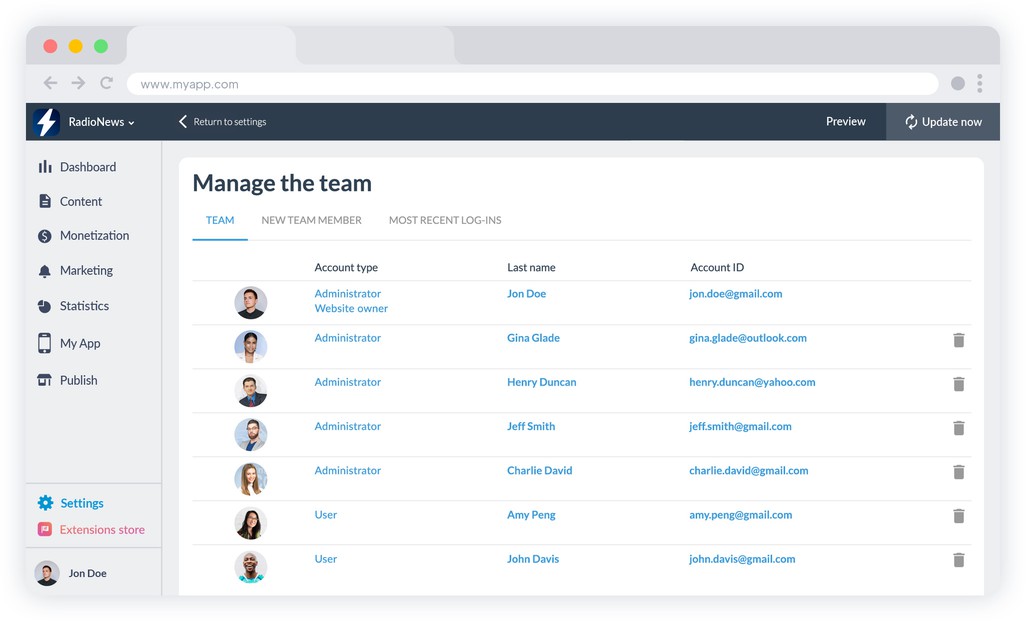Go back via Return to settings
Image resolution: width=1026 pixels, height=621 pixels.
[x=223, y=122]
